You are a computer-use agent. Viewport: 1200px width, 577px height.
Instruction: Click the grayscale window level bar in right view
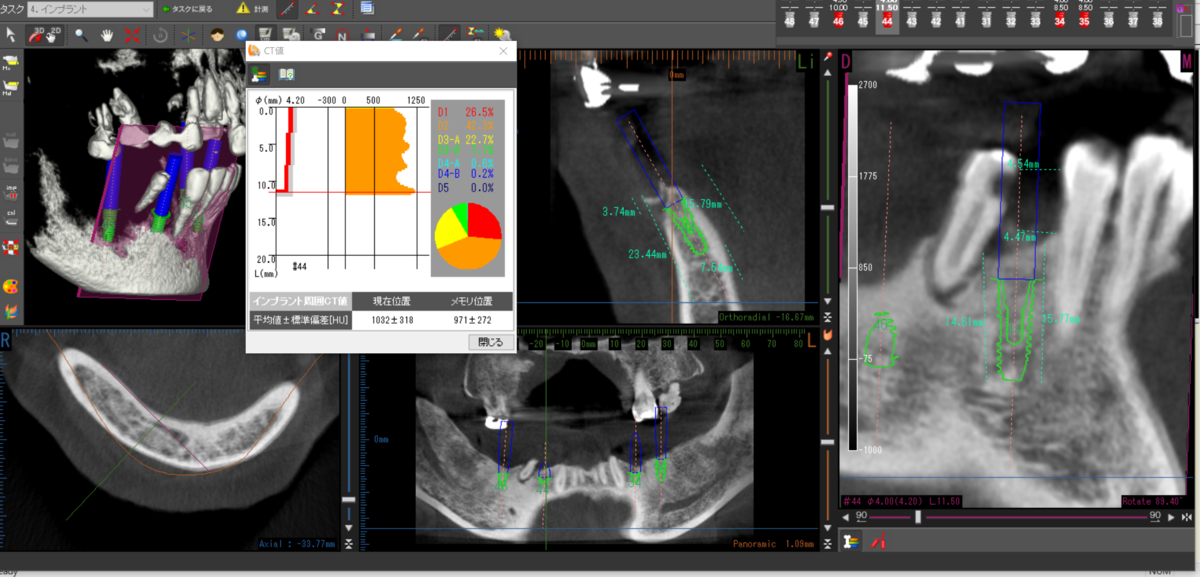(x=853, y=268)
